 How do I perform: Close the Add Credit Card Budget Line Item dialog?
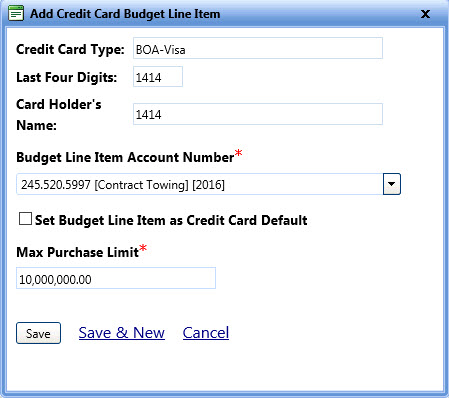tap(425, 14)
